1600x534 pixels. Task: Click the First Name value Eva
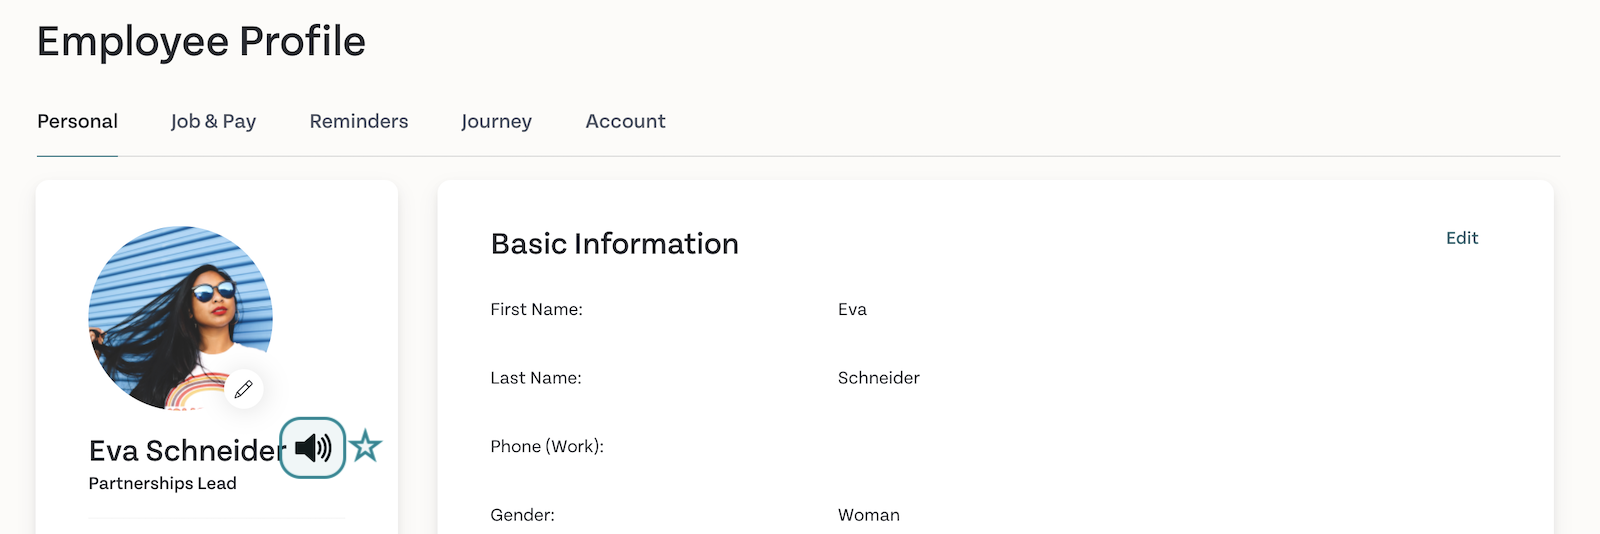(x=852, y=310)
